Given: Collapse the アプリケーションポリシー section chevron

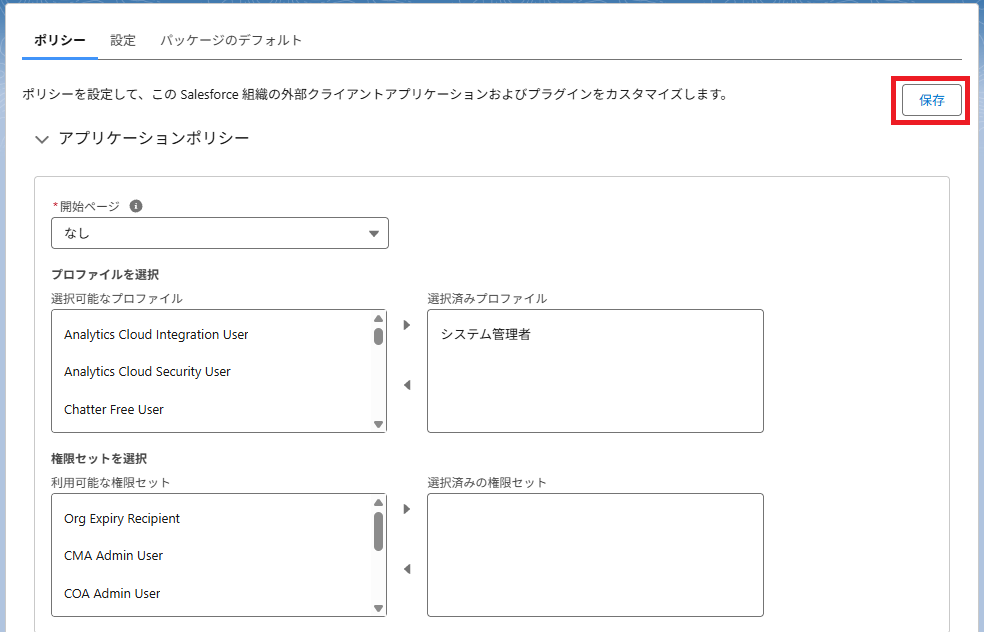Looking at the screenshot, I should 42,139.
